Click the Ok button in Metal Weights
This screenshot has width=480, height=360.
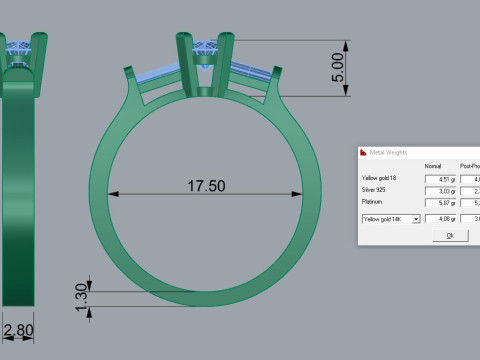[450, 236]
